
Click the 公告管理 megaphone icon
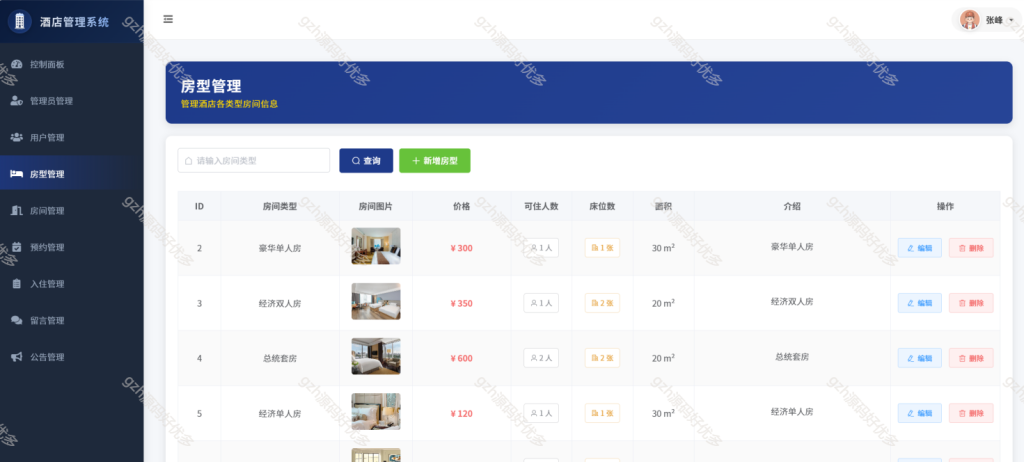17,357
